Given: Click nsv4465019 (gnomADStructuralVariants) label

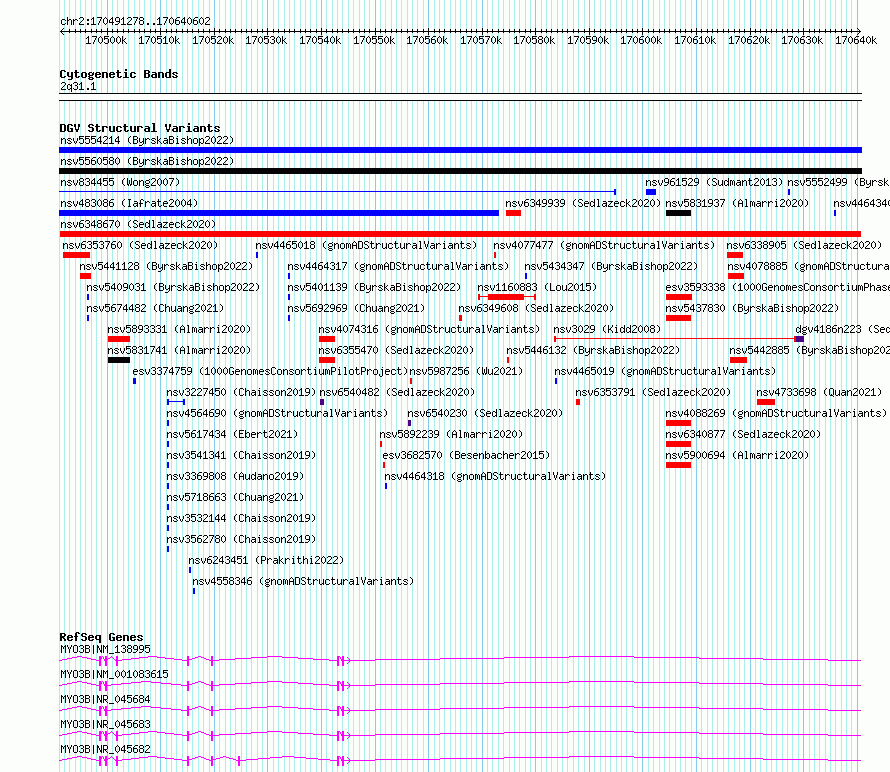Looking at the screenshot, I should coord(665,371).
